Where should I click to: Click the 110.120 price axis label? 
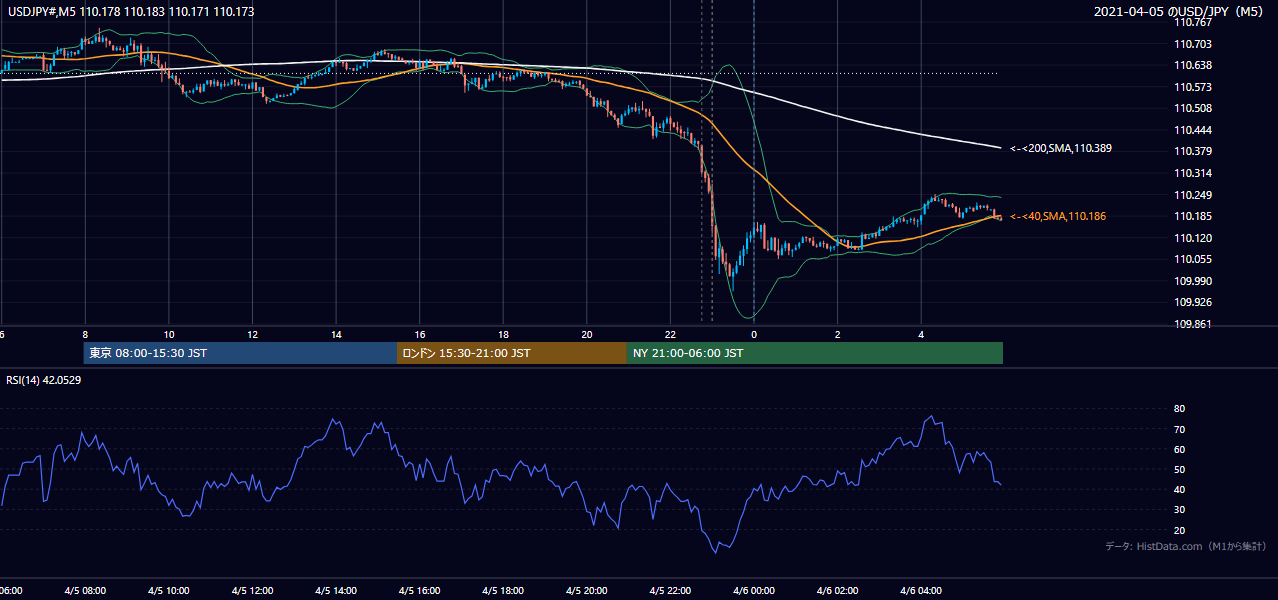[1194, 238]
